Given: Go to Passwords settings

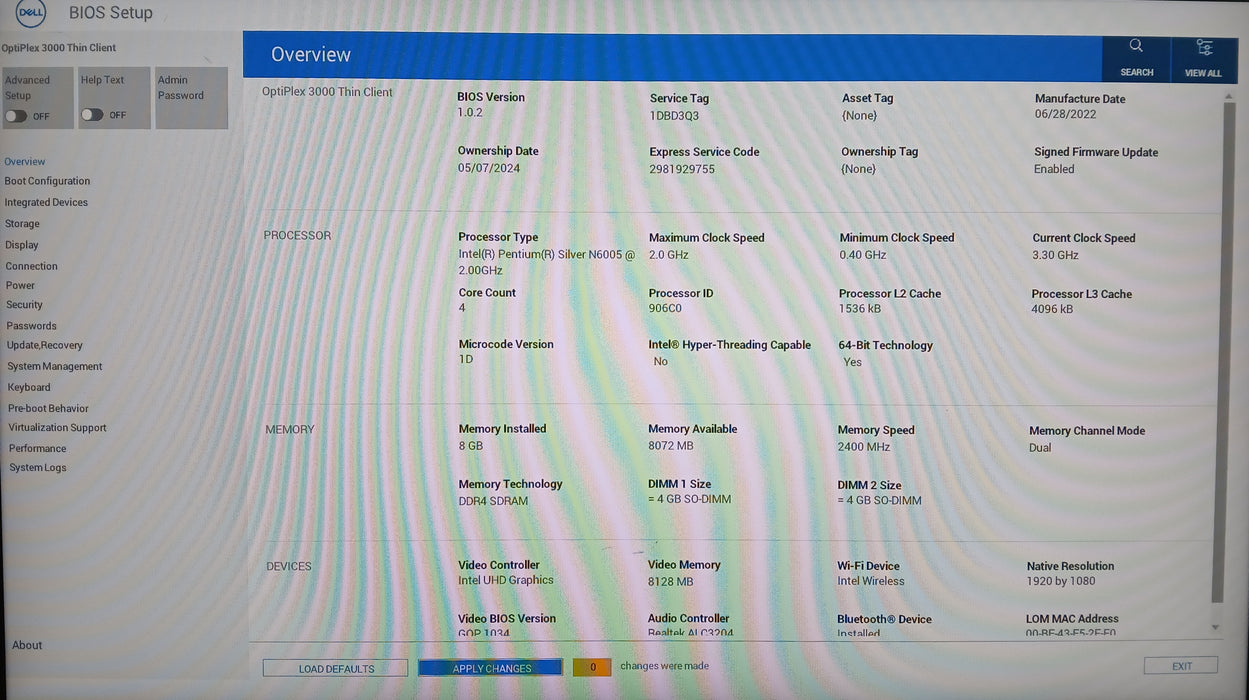Looking at the screenshot, I should (32, 326).
